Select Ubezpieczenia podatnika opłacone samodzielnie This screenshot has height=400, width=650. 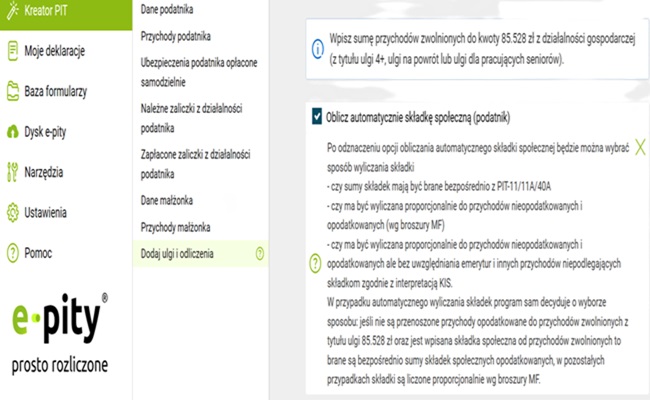199,72
